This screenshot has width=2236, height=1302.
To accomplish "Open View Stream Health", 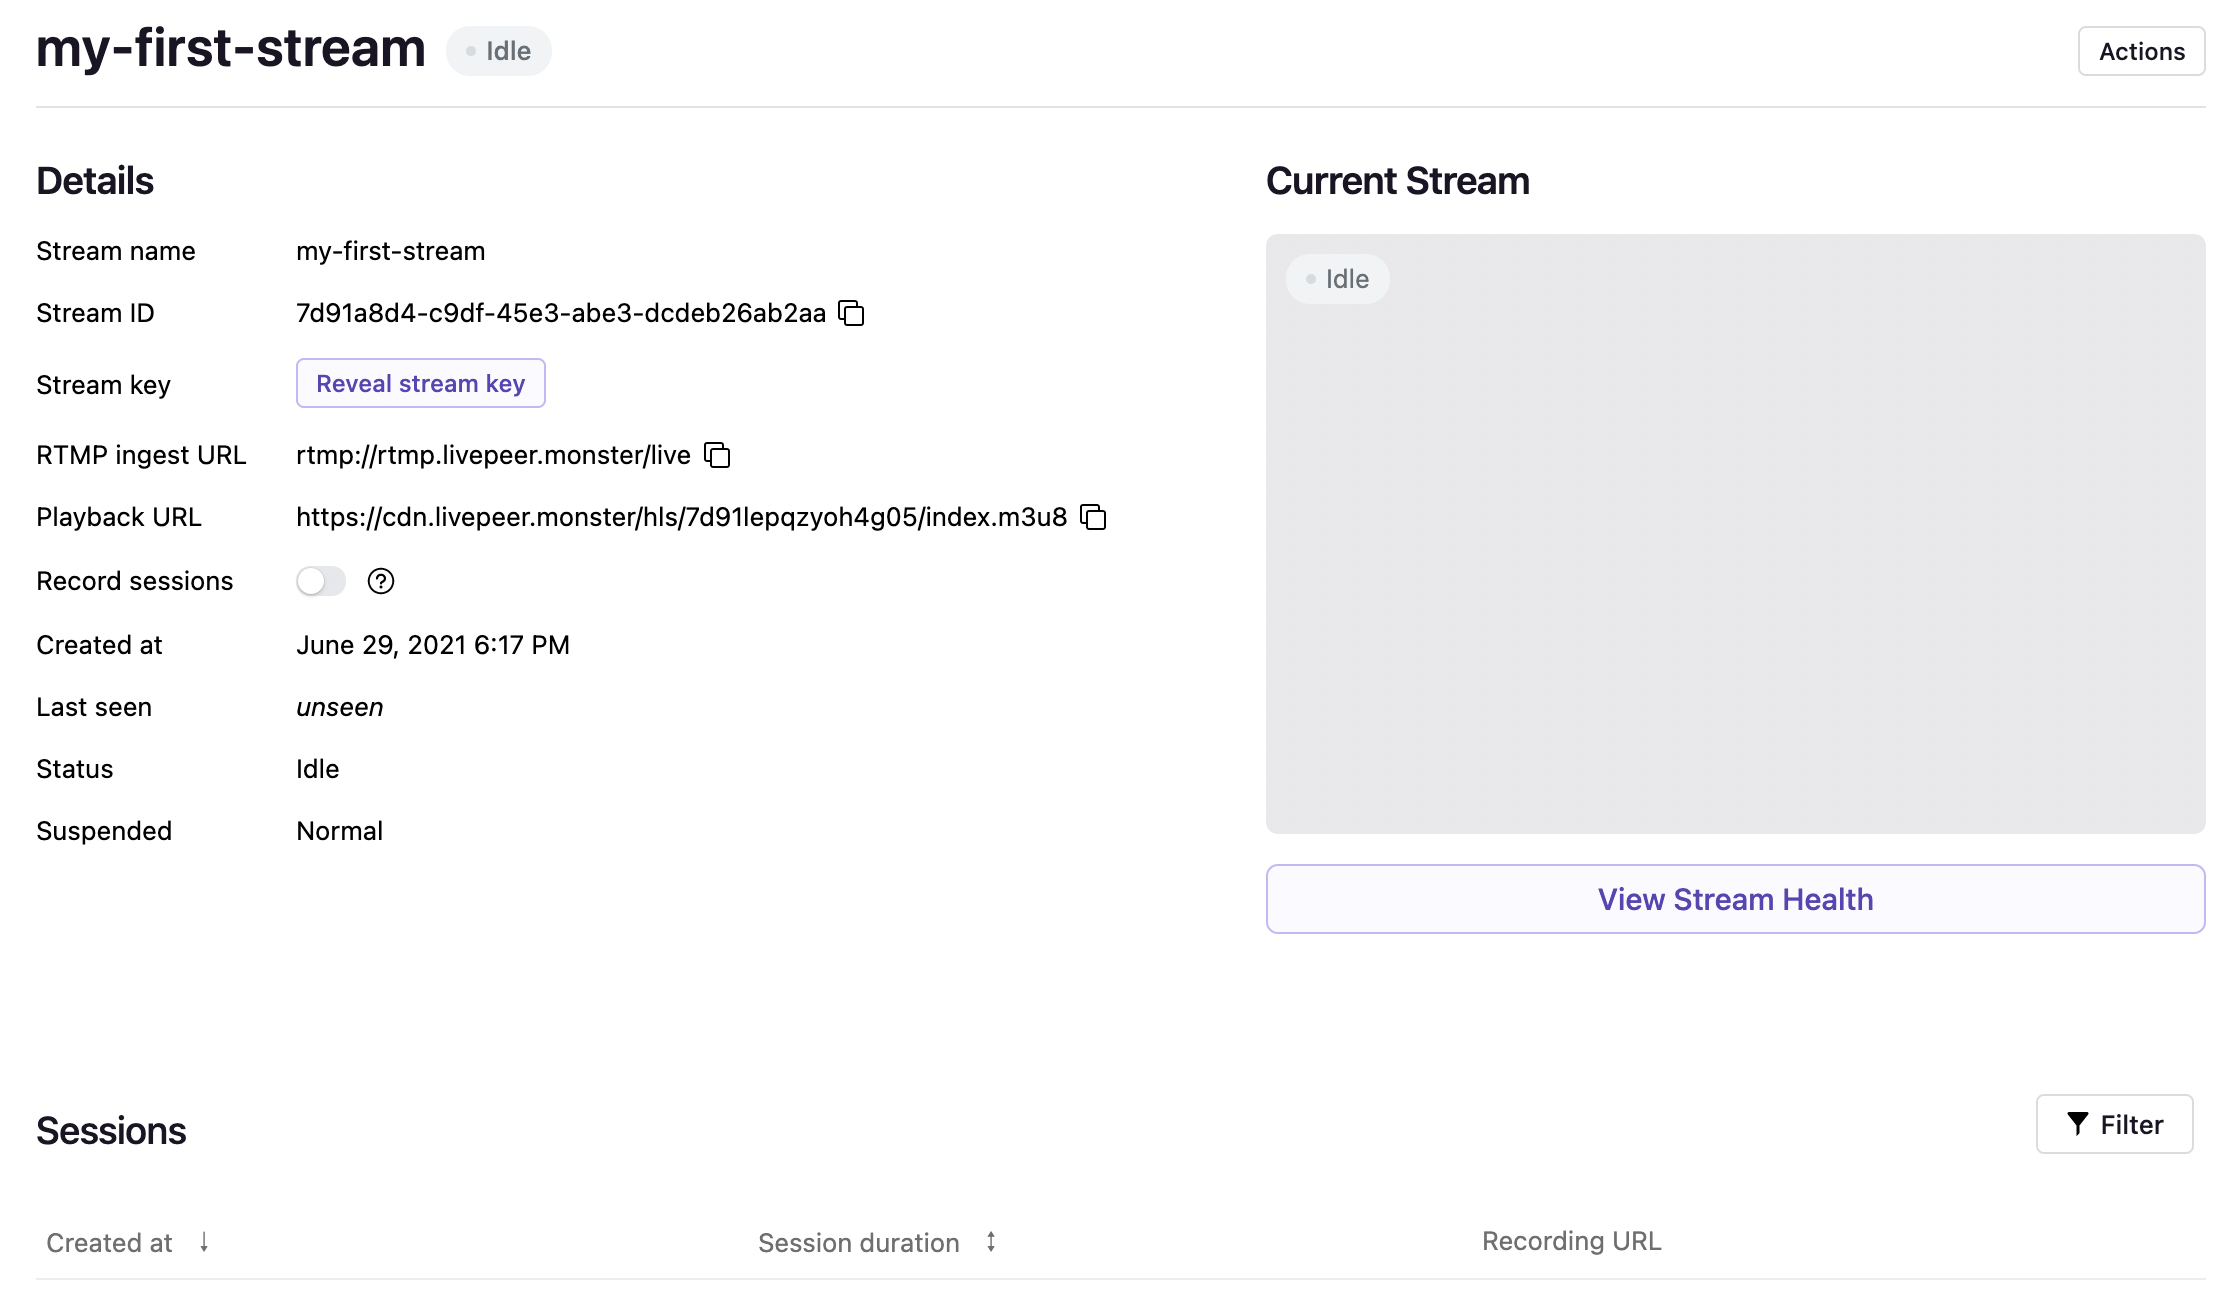I will click(x=1735, y=899).
